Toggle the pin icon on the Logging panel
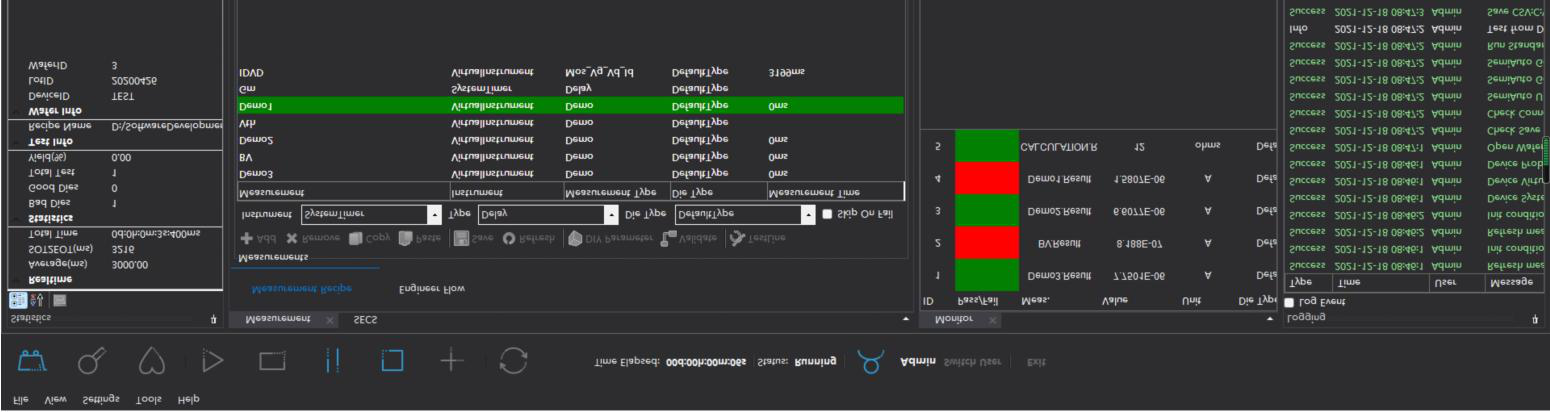 point(1535,320)
